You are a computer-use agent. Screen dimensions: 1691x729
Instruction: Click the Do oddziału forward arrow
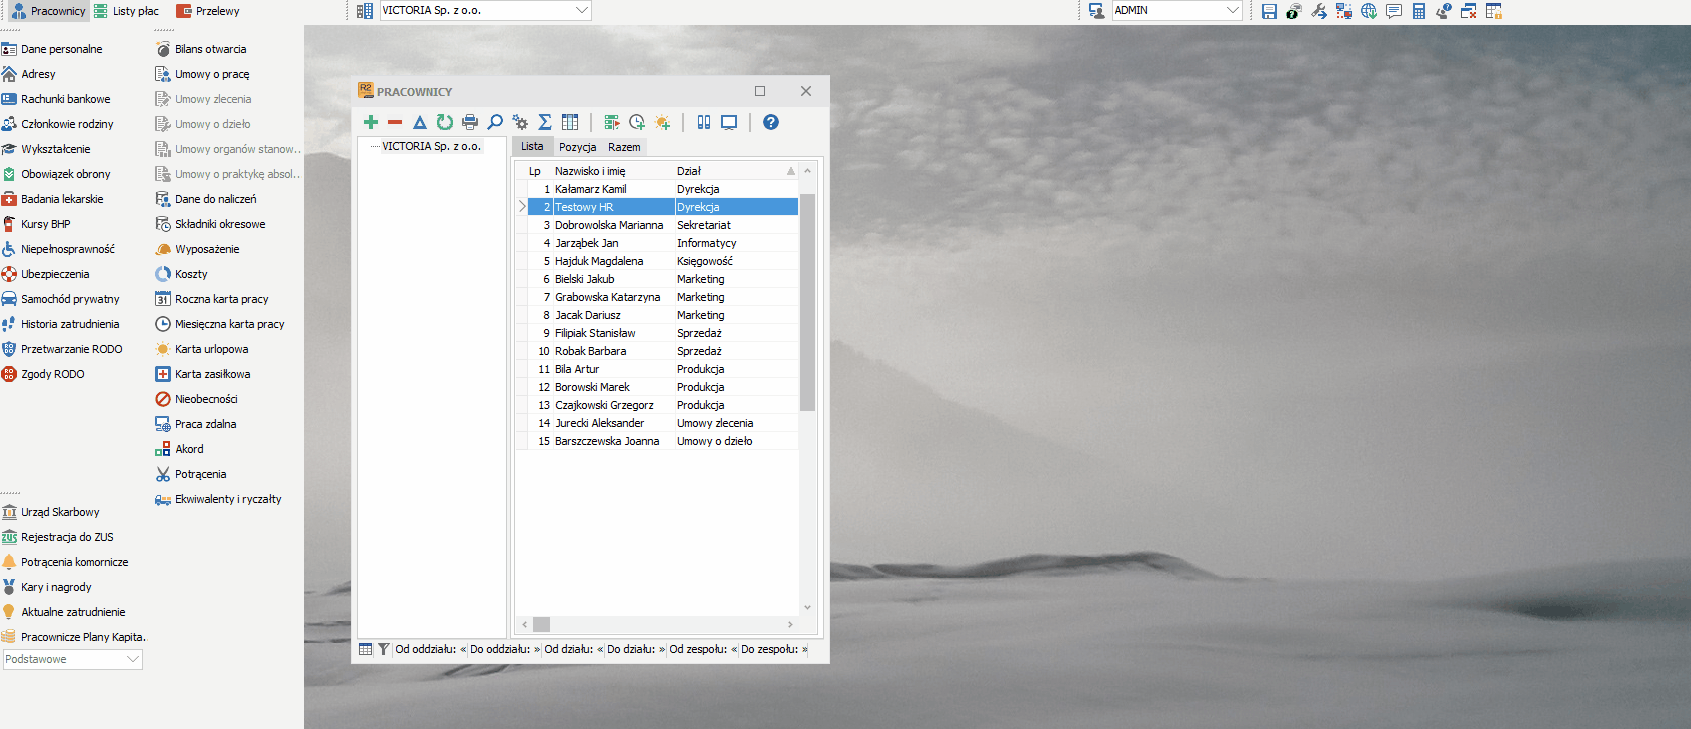(537, 649)
